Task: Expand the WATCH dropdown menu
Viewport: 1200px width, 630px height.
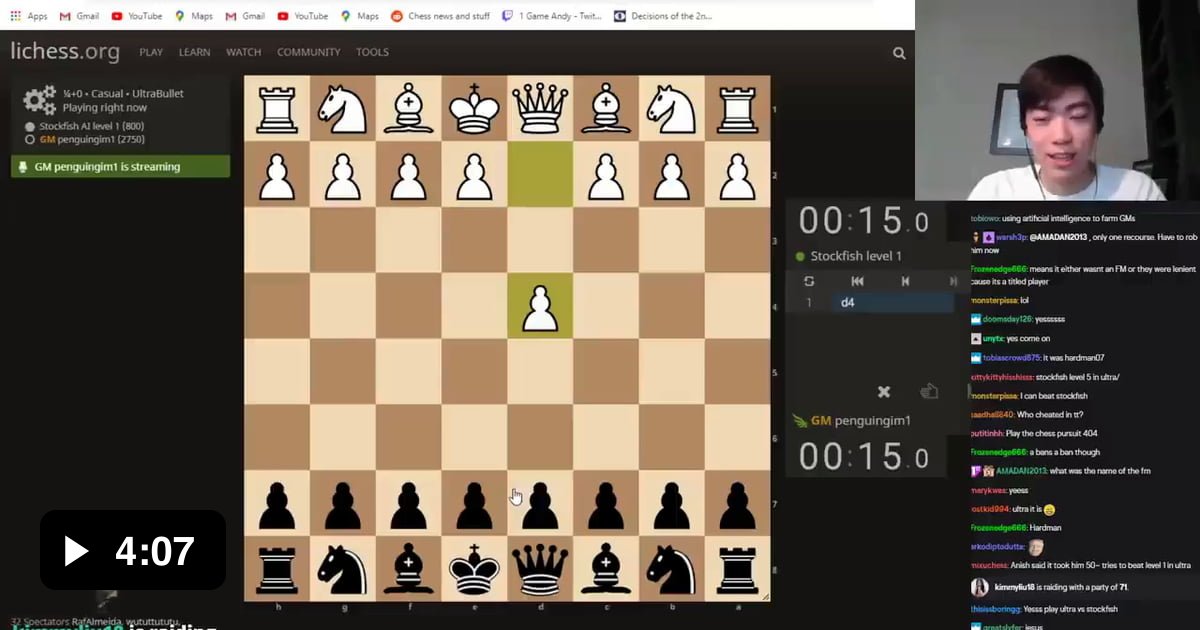Action: click(x=243, y=52)
